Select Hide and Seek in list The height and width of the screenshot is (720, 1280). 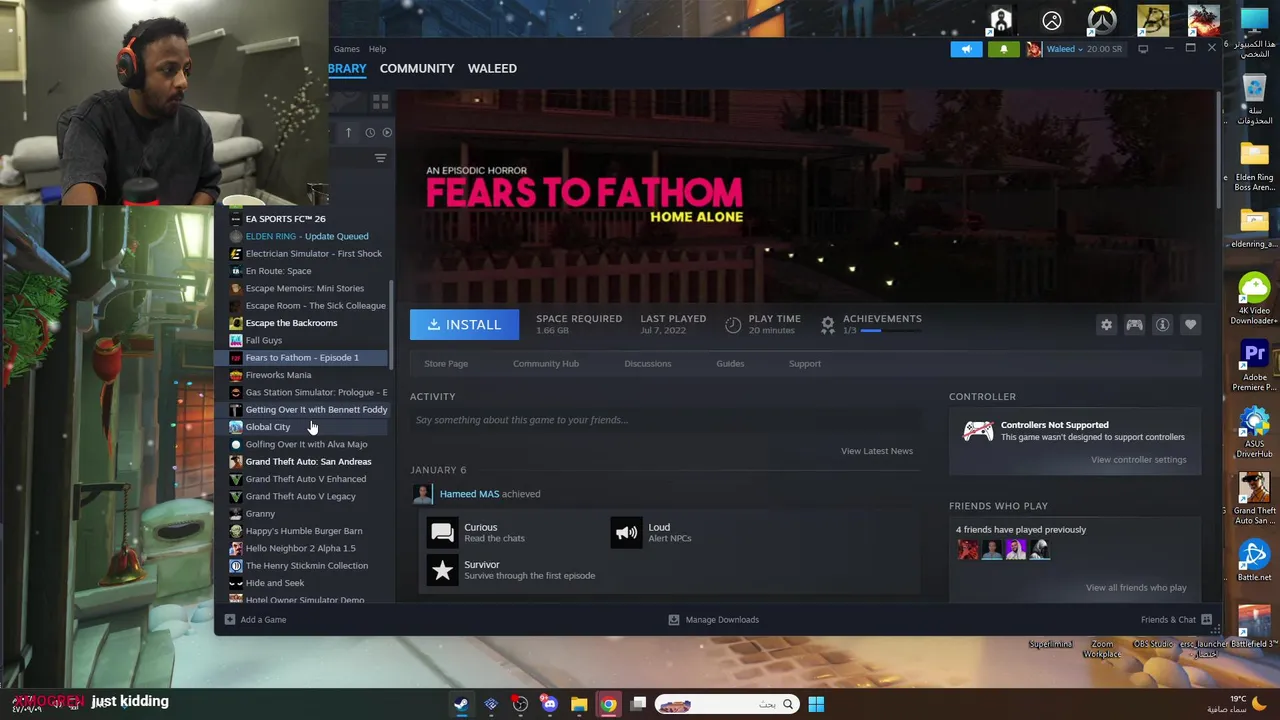(308, 583)
